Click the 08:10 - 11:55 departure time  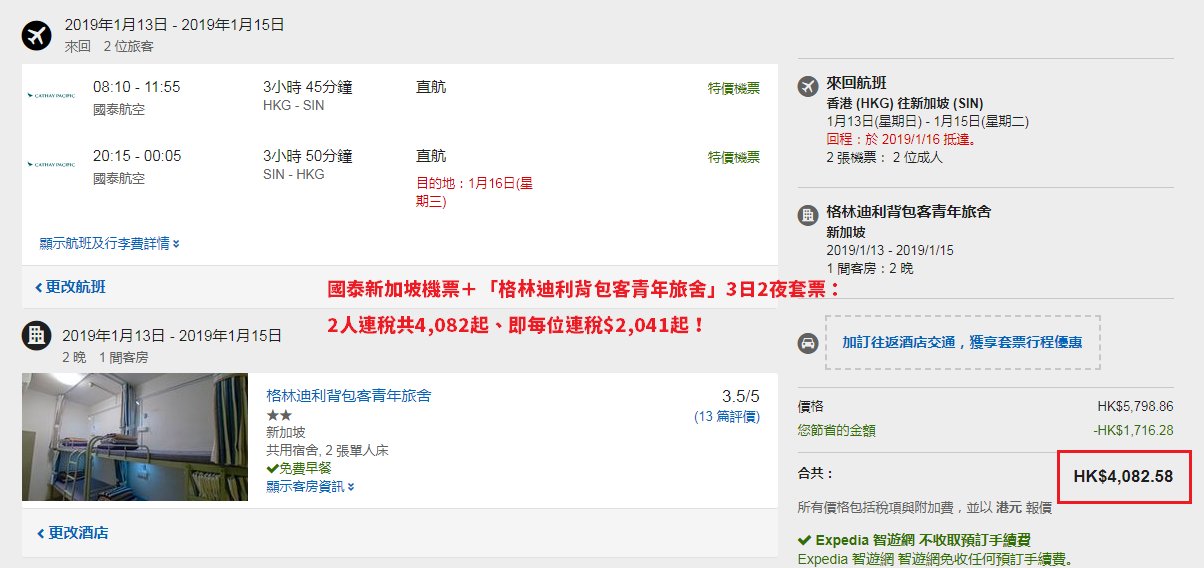click(137, 87)
